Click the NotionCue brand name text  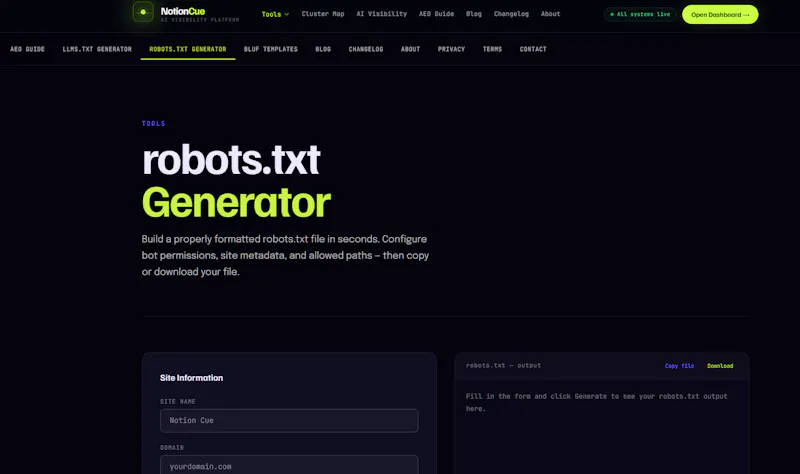[x=183, y=11]
